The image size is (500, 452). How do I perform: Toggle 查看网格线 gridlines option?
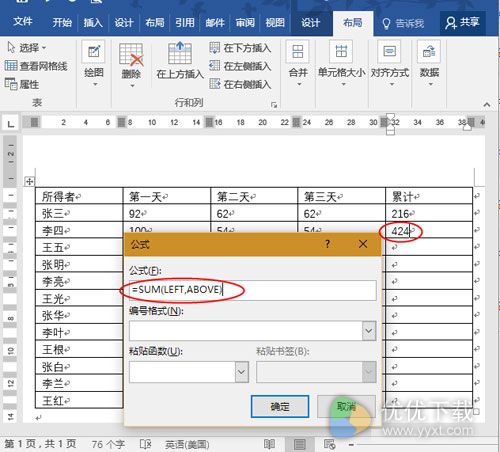tap(36, 66)
